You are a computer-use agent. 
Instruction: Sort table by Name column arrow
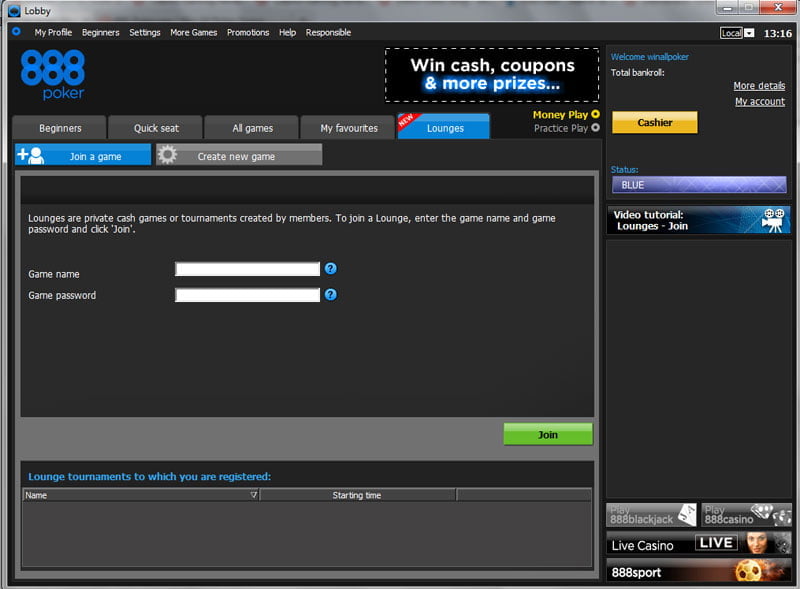coord(254,495)
